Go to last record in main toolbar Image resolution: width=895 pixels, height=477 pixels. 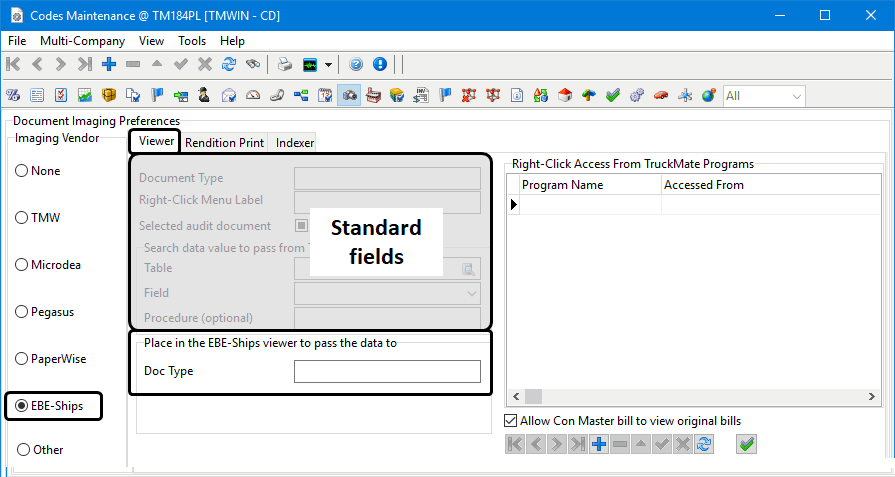[85, 64]
